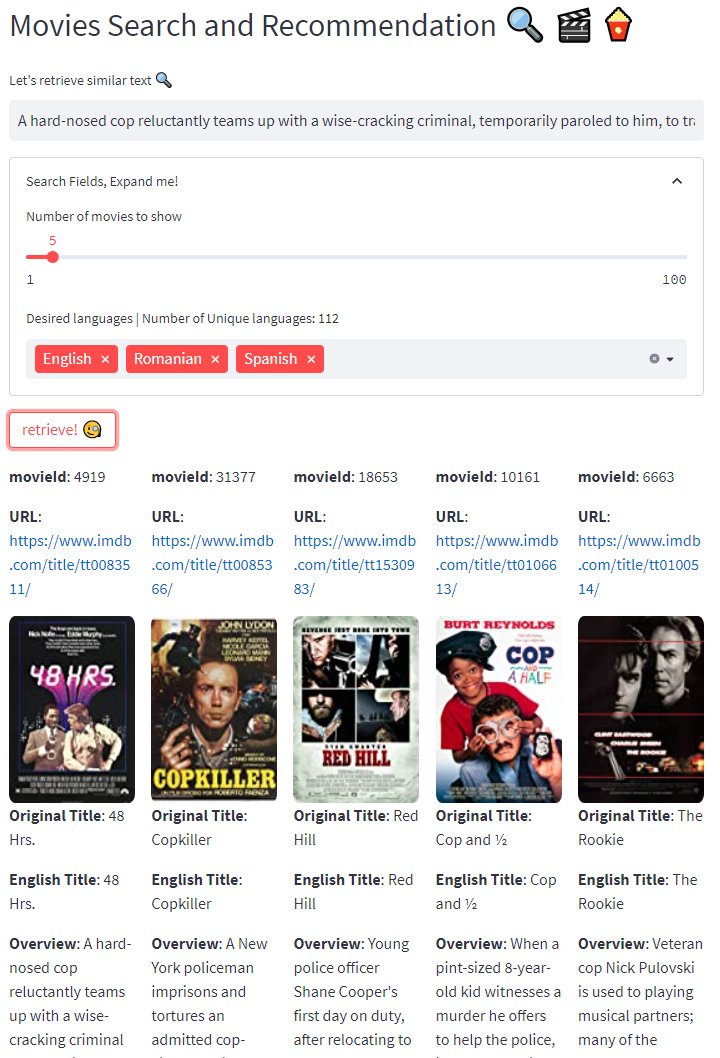Click the magnifier icon beside retrieve label
Viewport: 720px width, 1058px height.
coord(164,80)
